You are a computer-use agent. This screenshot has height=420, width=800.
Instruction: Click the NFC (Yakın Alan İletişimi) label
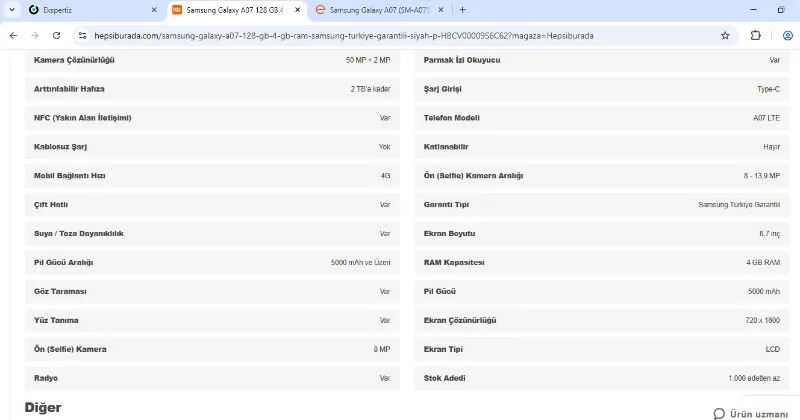click(83, 118)
